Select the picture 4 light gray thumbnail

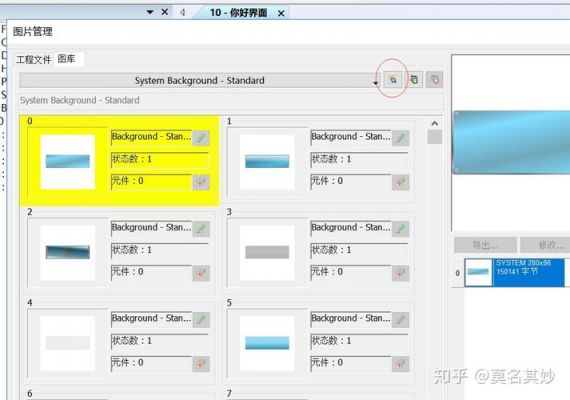pyautogui.click(x=68, y=343)
